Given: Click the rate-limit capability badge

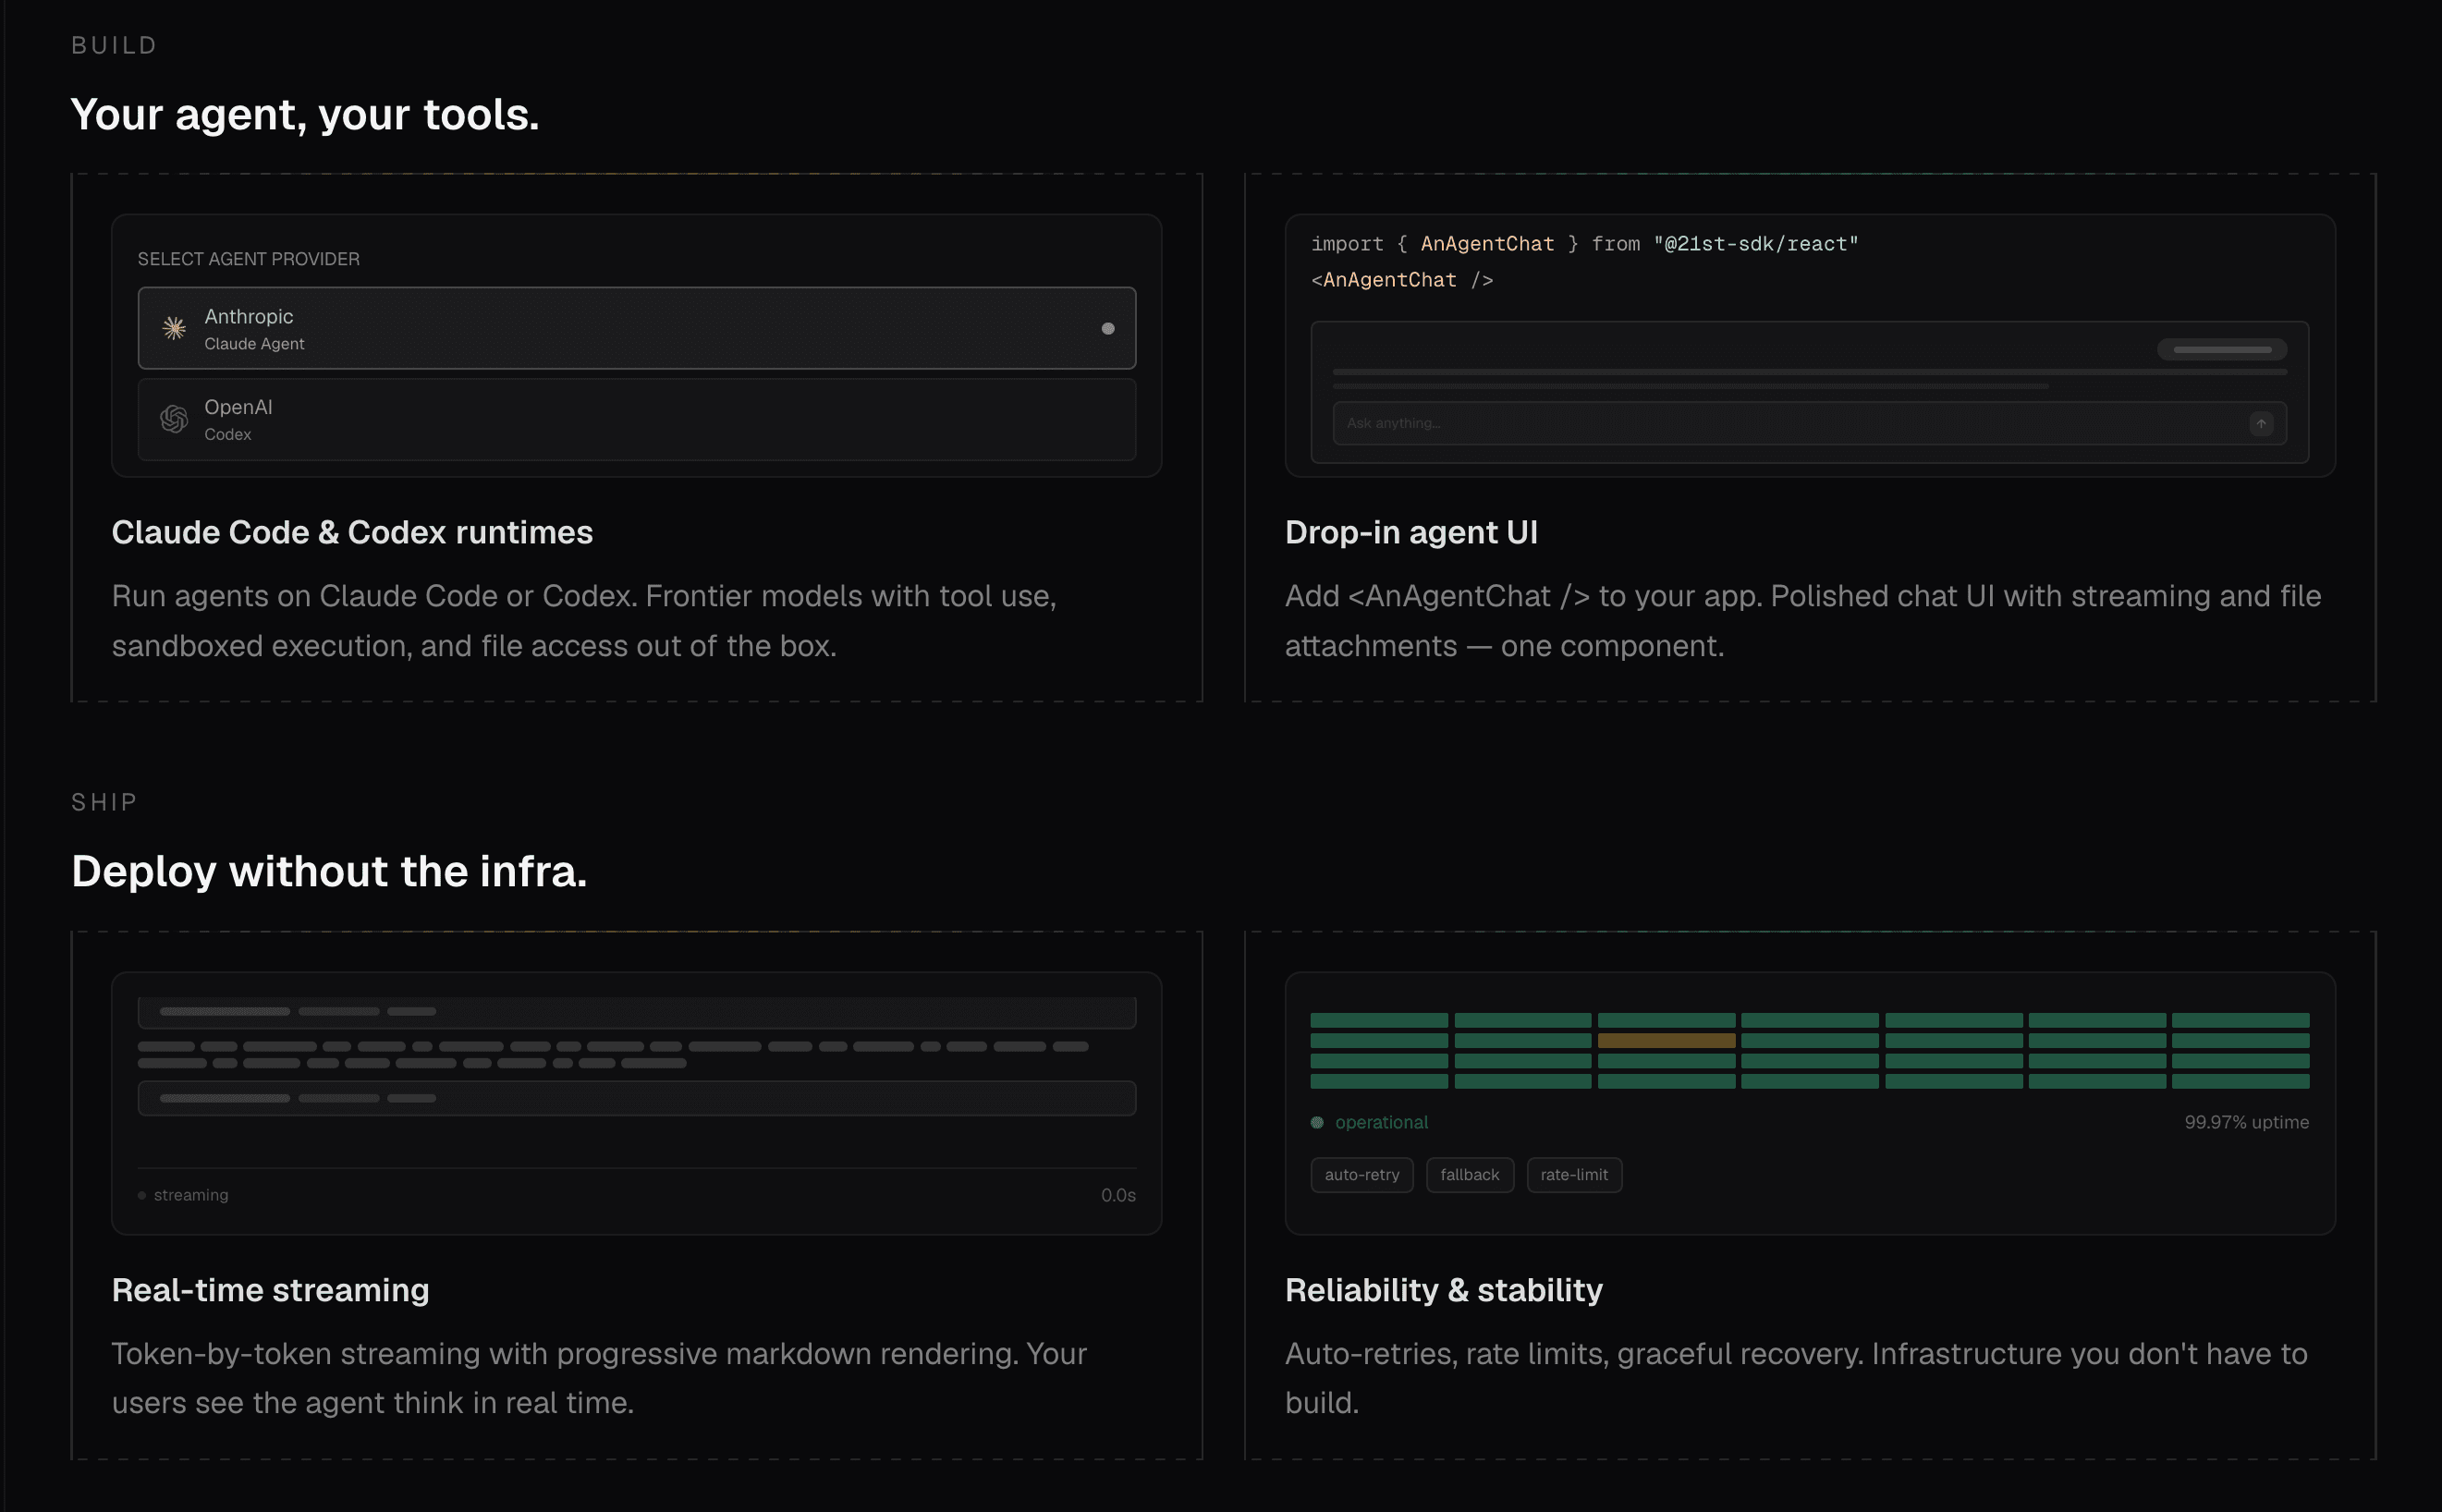Looking at the screenshot, I should [1573, 1174].
